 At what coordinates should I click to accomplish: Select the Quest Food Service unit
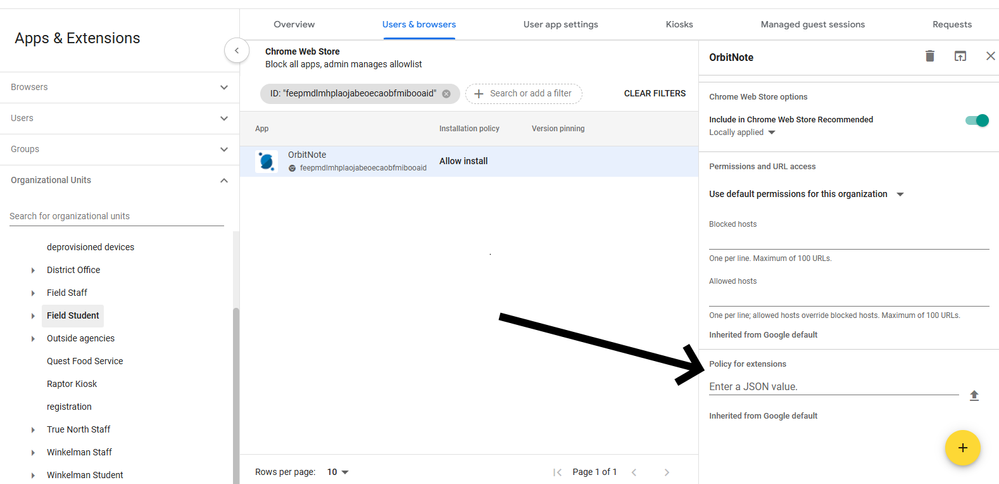pos(85,361)
